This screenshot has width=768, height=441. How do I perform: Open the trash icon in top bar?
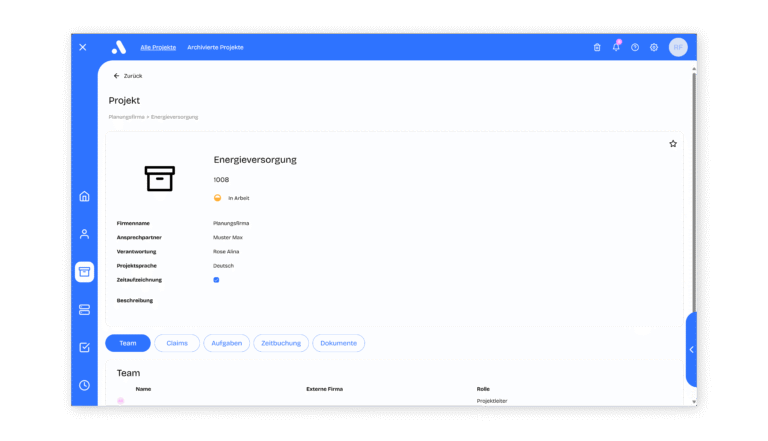click(x=597, y=48)
